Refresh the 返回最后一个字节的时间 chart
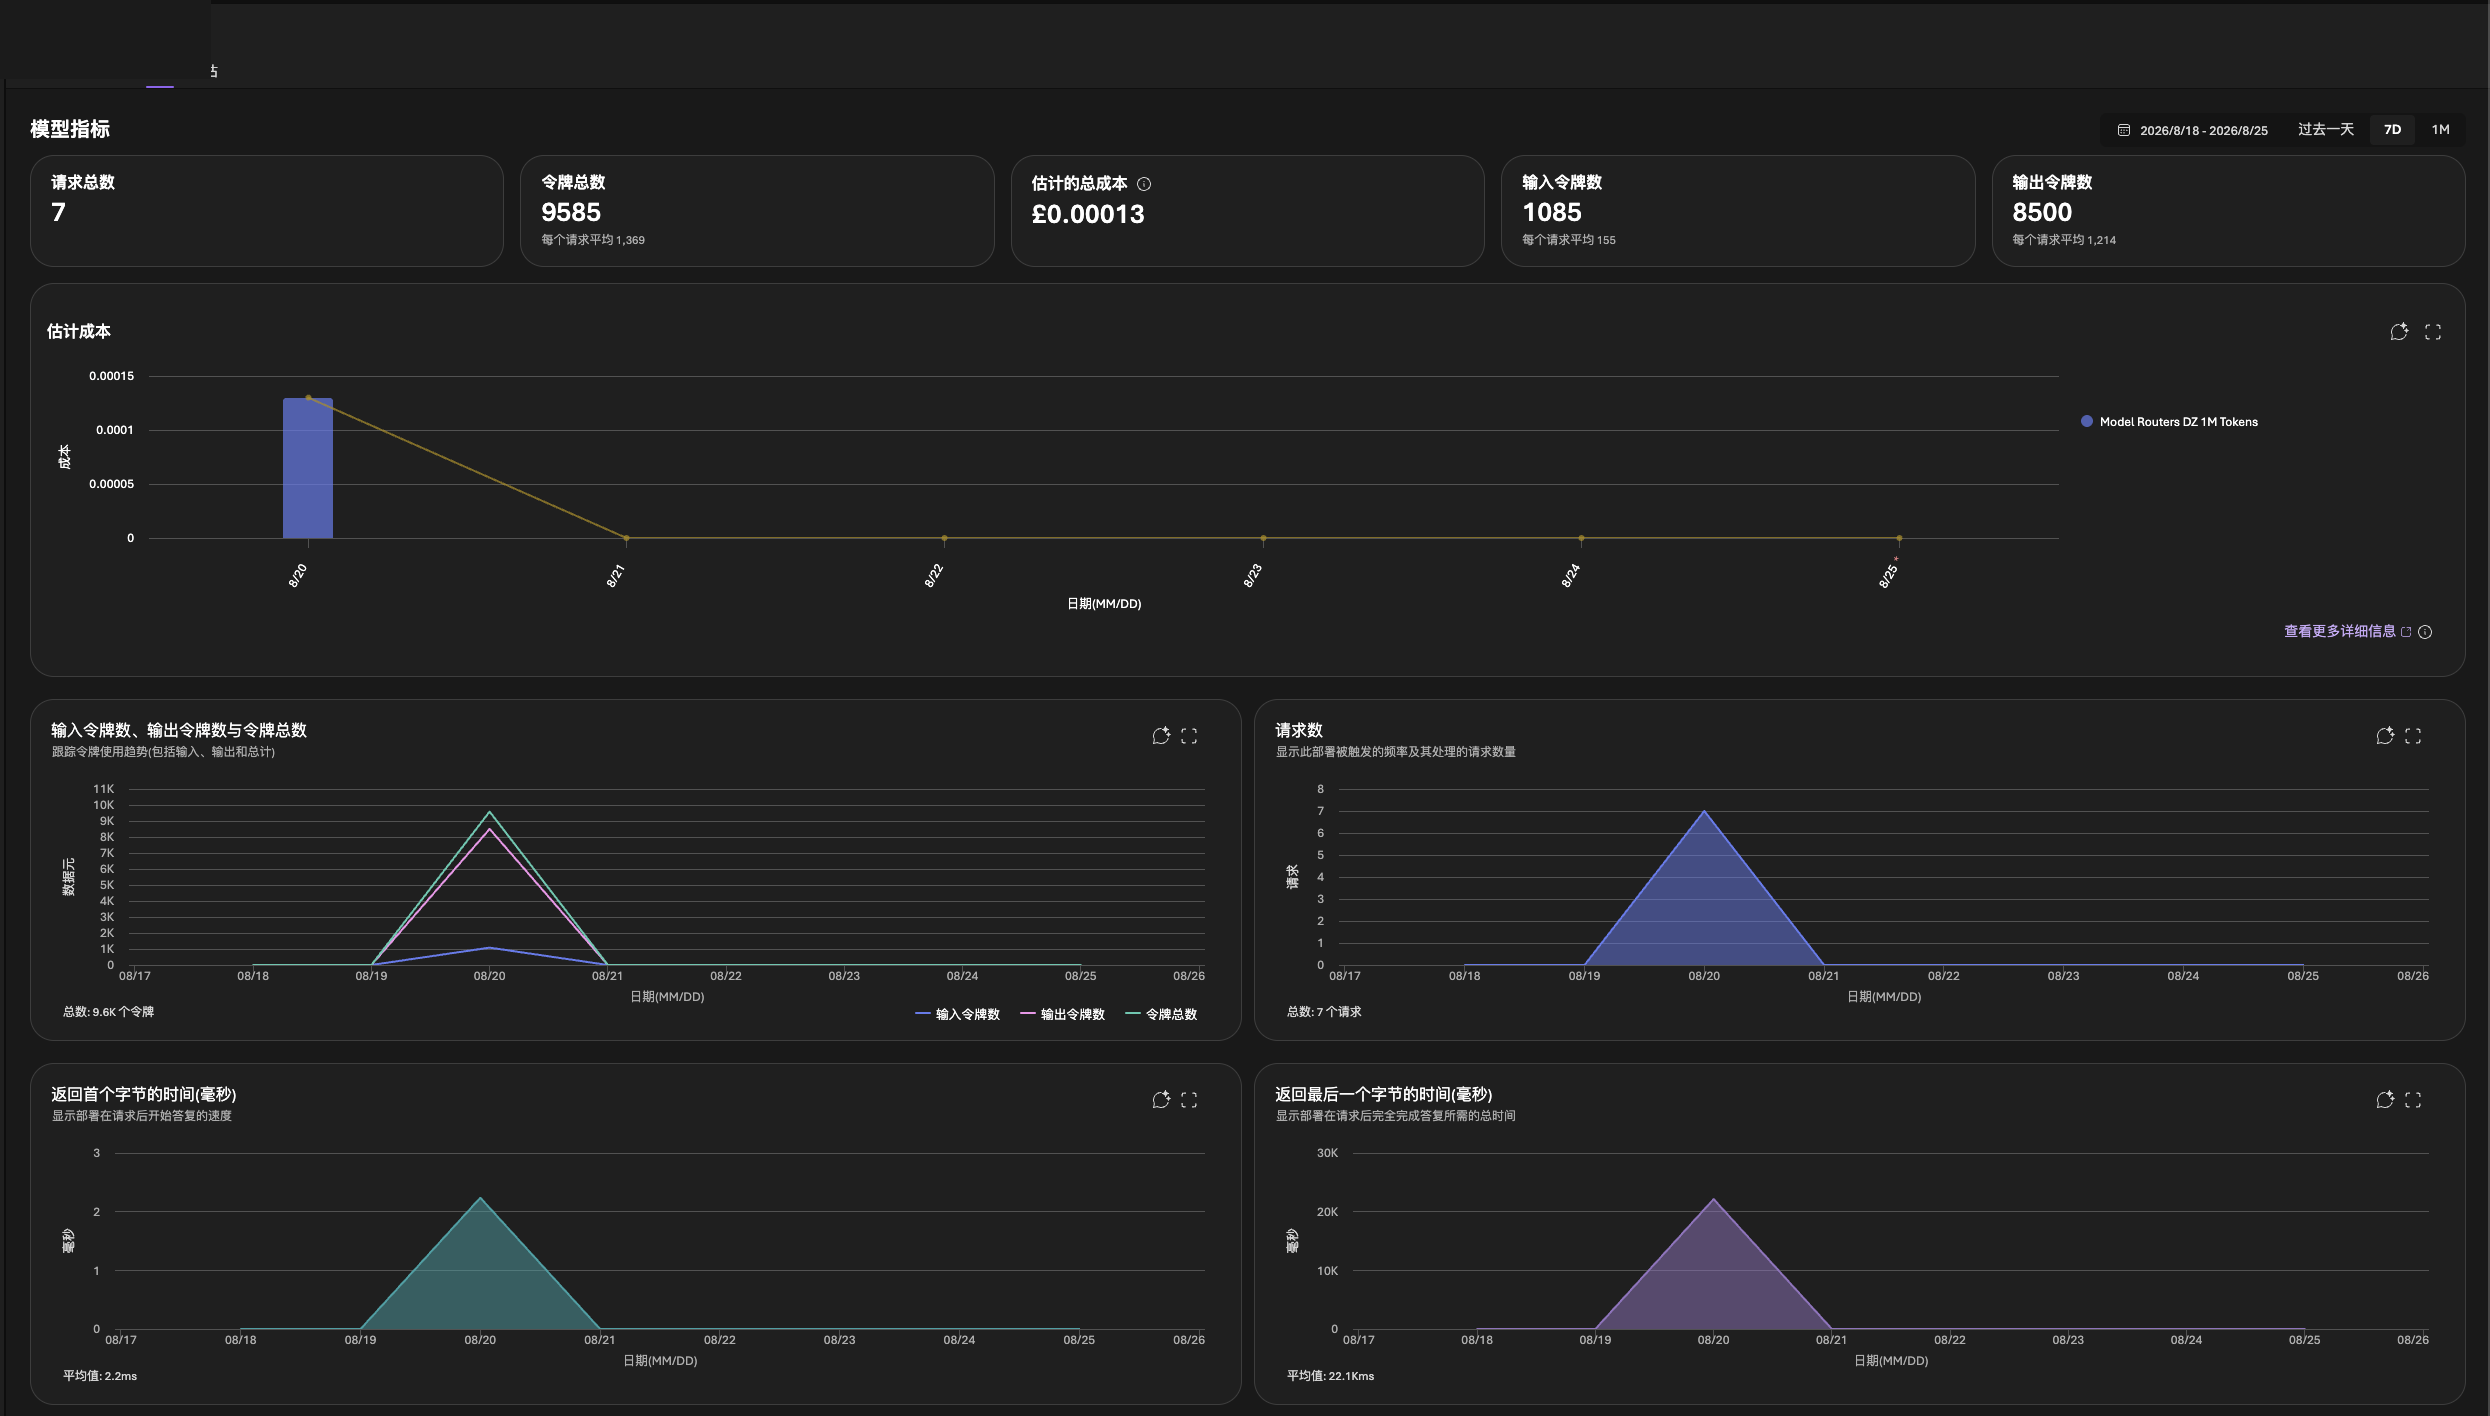The image size is (2490, 1416). [x=2385, y=1100]
